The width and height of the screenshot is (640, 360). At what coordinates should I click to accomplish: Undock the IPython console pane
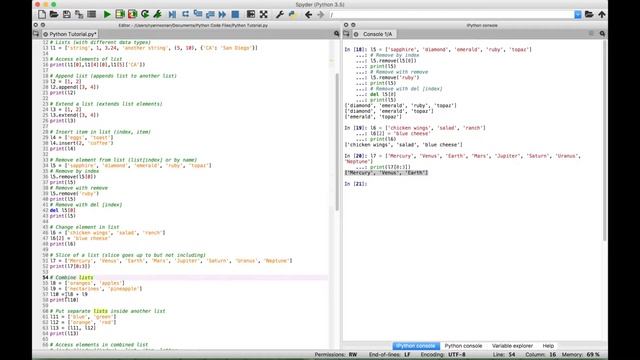point(353,25)
